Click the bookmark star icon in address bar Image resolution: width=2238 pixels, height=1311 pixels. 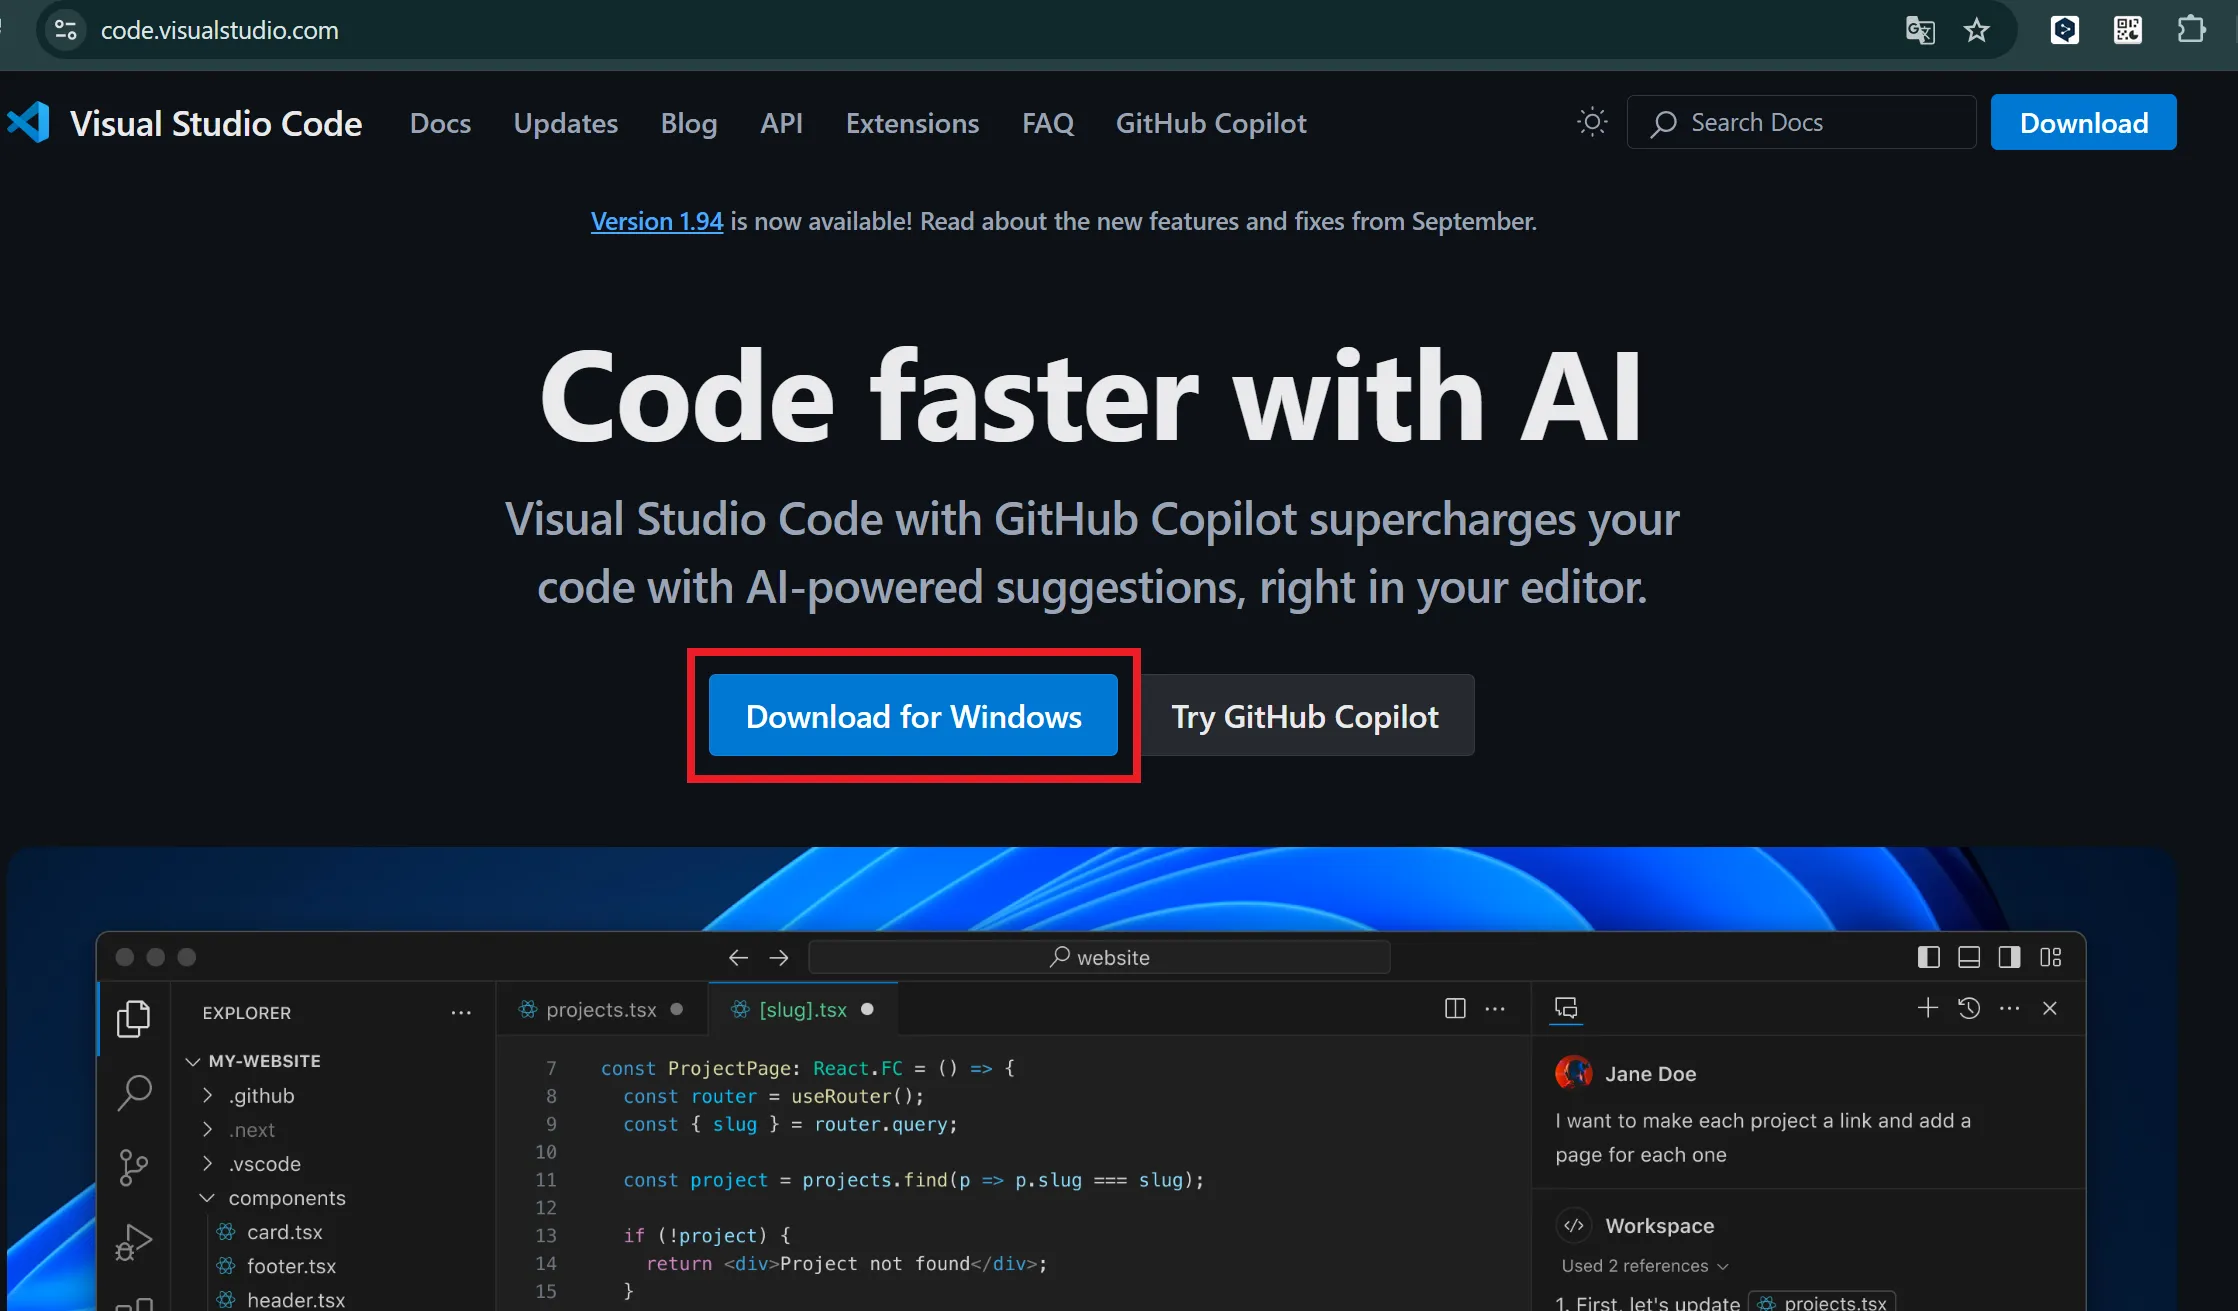[1976, 30]
